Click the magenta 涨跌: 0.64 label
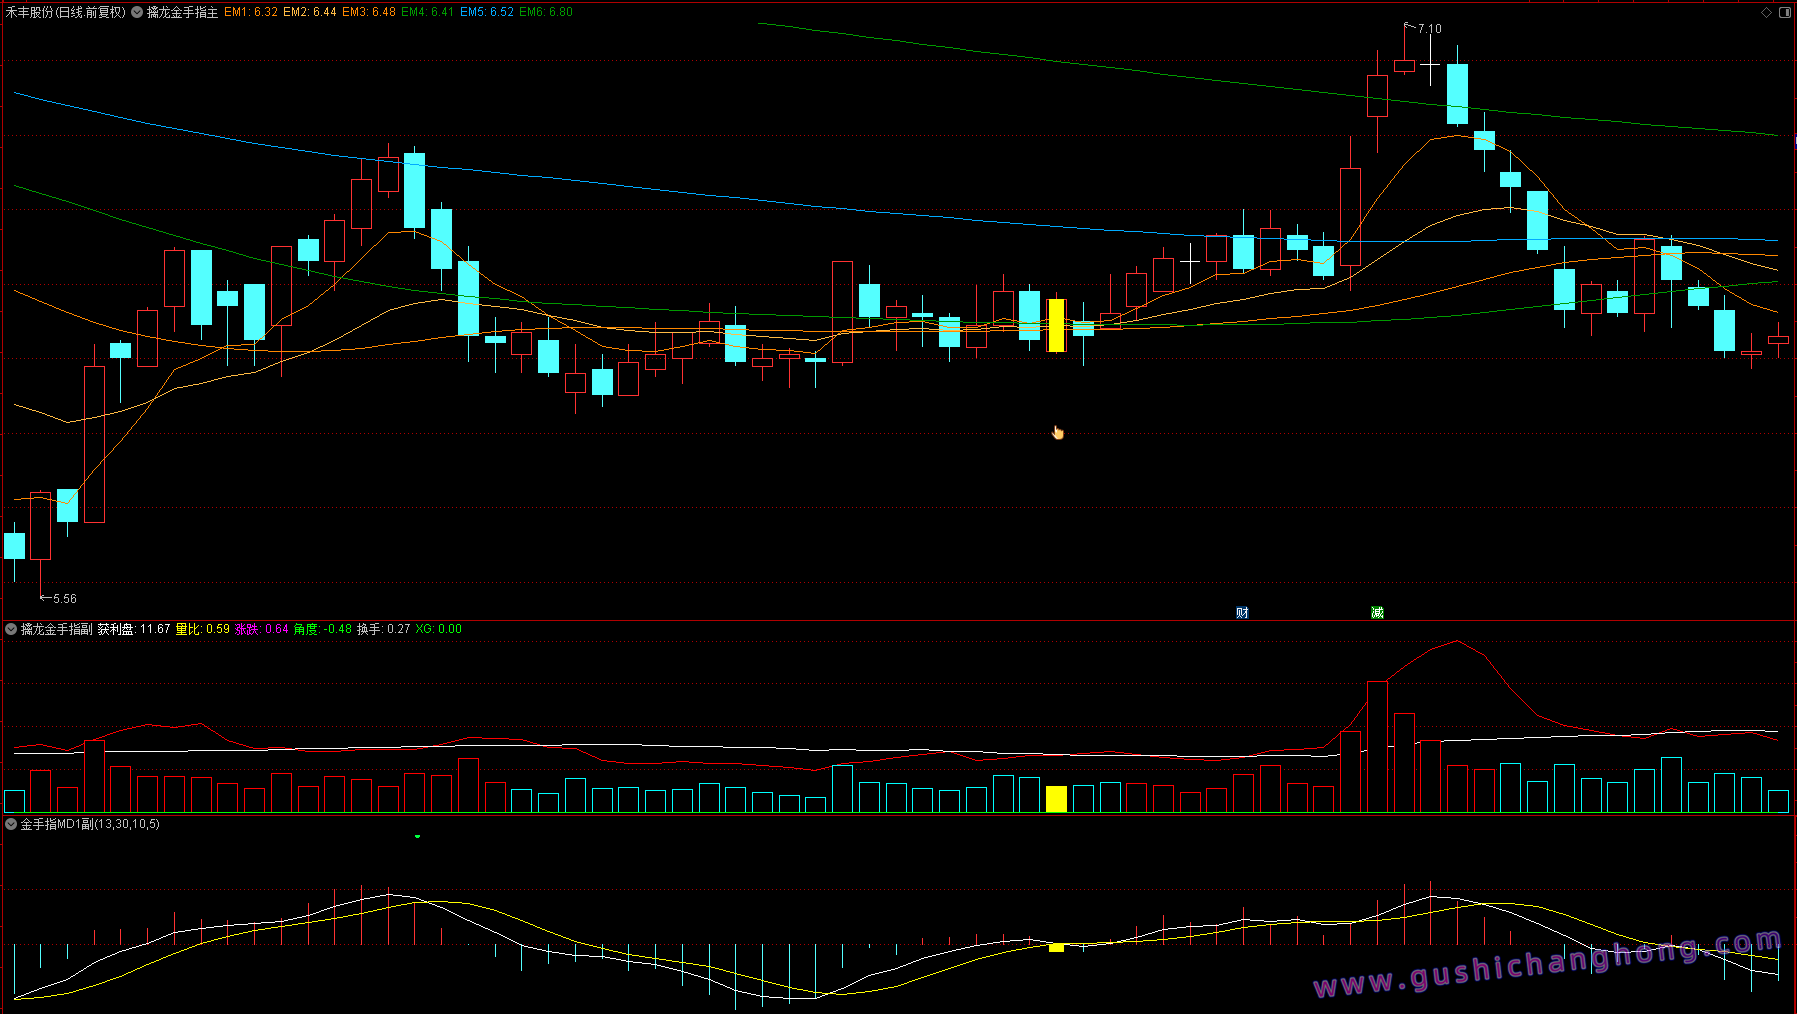The width and height of the screenshot is (1797, 1014). tap(262, 629)
